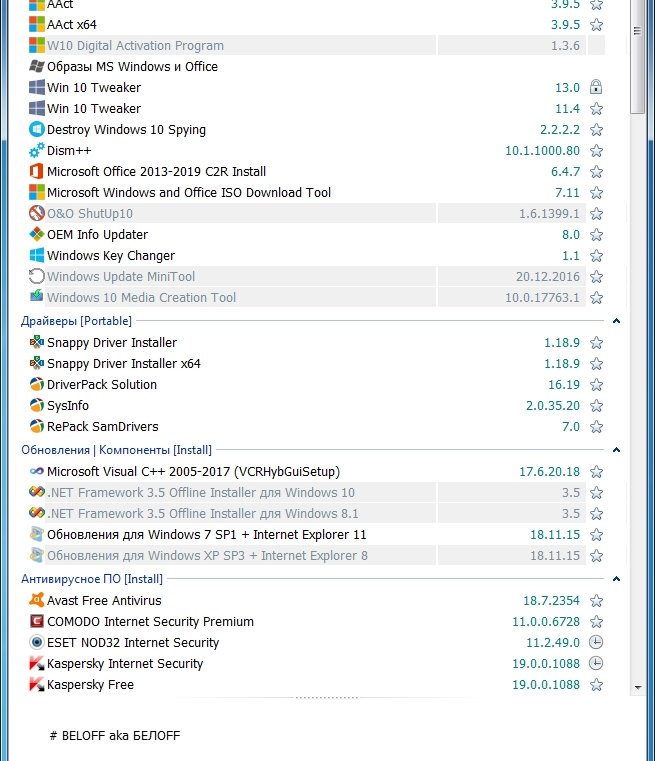Toggle favorite star for Windows 10 Media Creation Tool

[596, 297]
